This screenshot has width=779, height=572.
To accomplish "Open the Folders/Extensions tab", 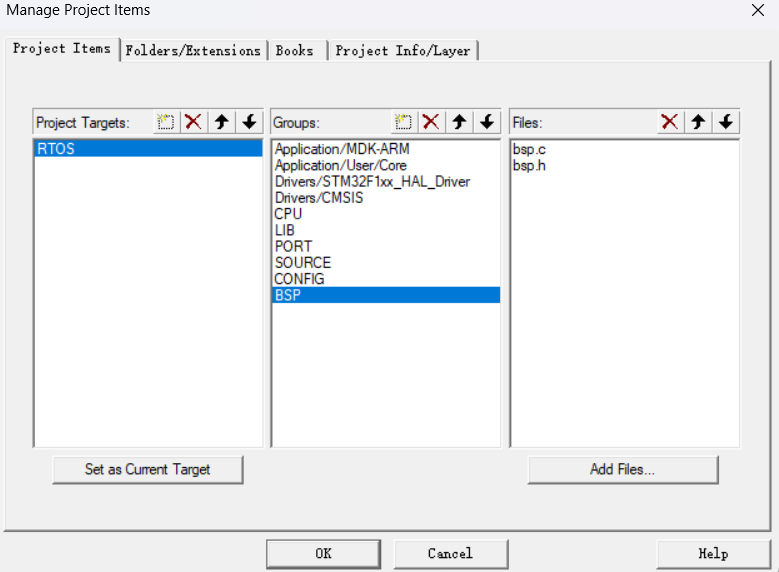I will (193, 51).
